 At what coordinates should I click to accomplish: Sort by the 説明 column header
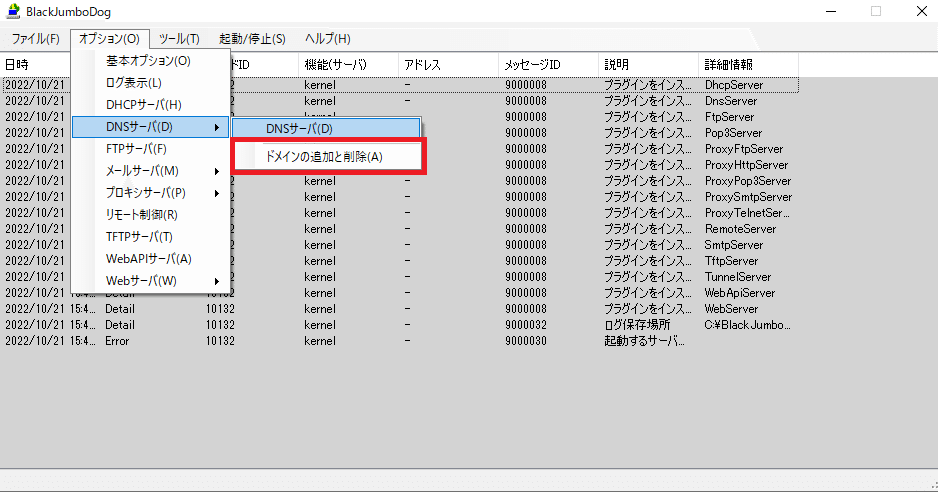[x=648, y=65]
